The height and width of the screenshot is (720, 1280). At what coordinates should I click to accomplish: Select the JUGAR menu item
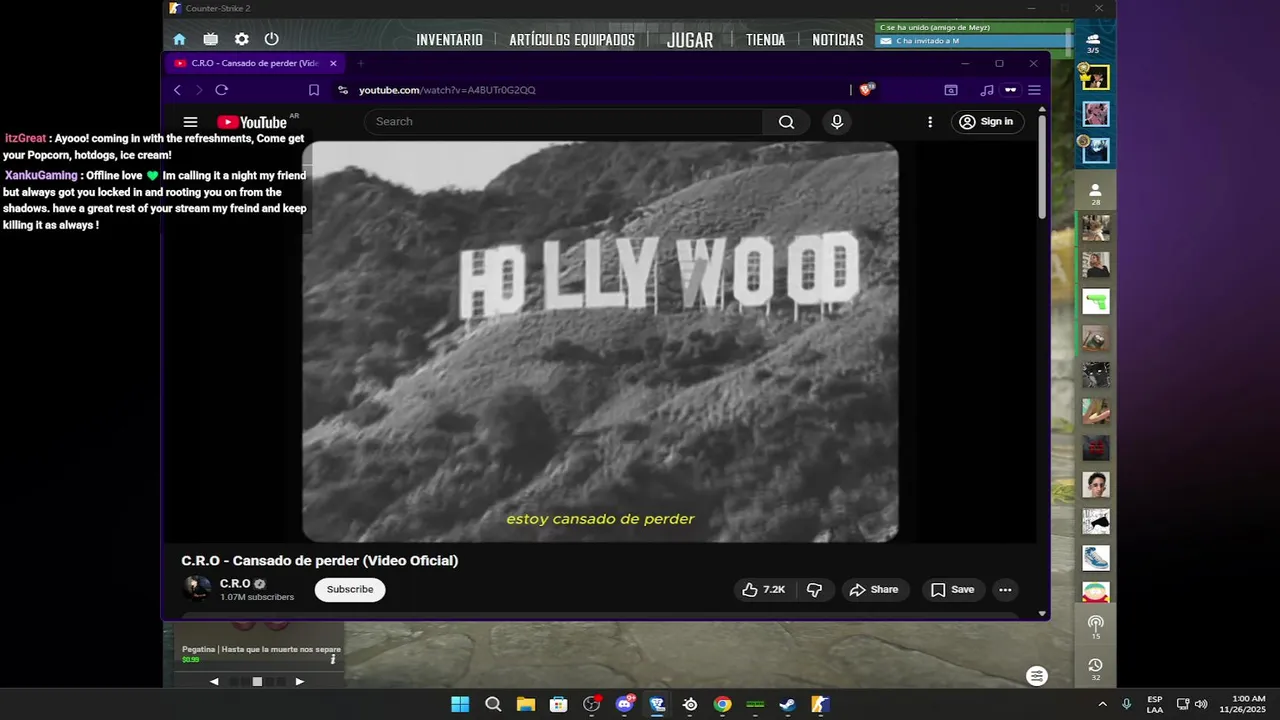tap(690, 40)
